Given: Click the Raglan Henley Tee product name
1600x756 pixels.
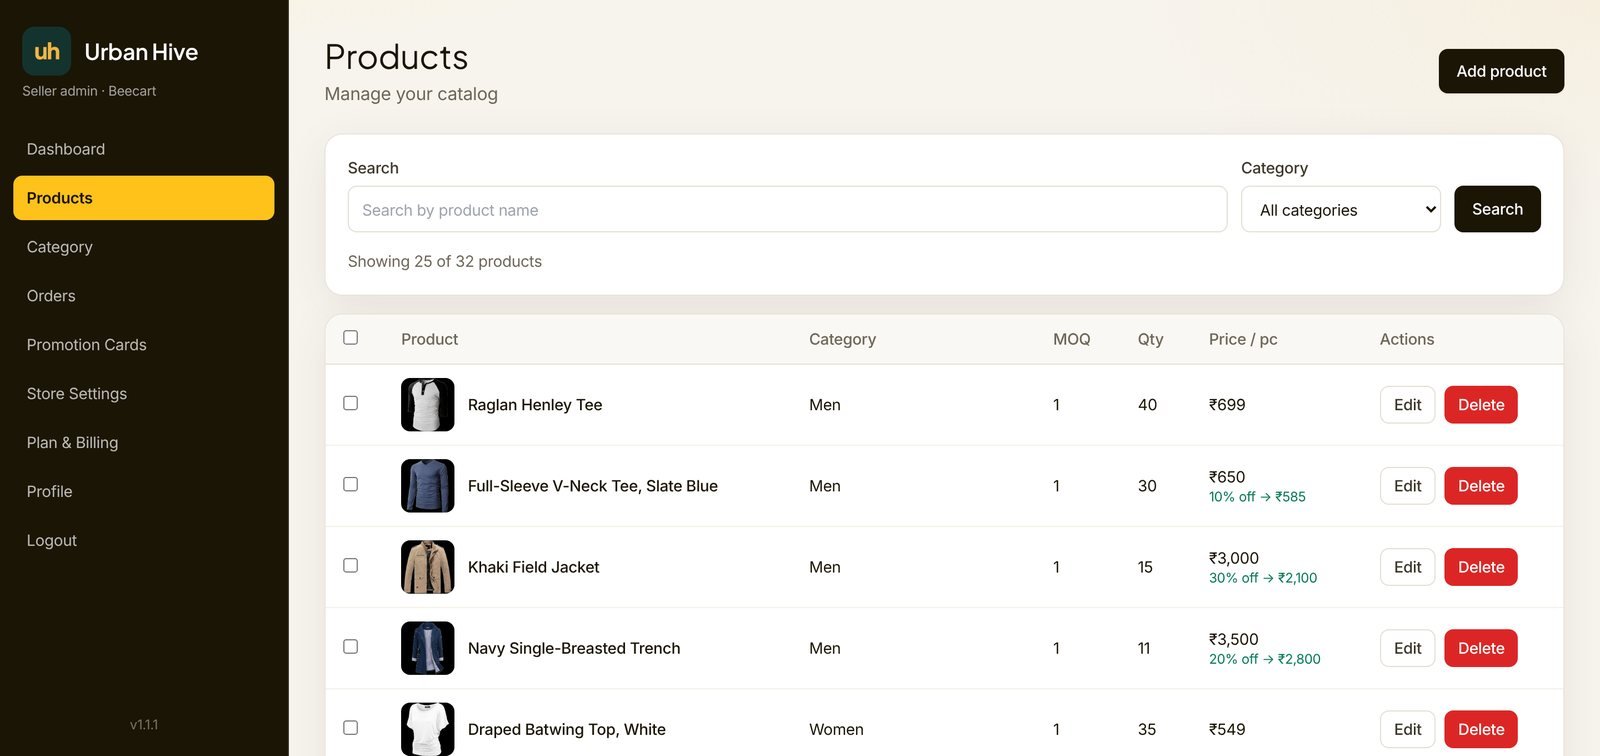Looking at the screenshot, I should (x=535, y=405).
